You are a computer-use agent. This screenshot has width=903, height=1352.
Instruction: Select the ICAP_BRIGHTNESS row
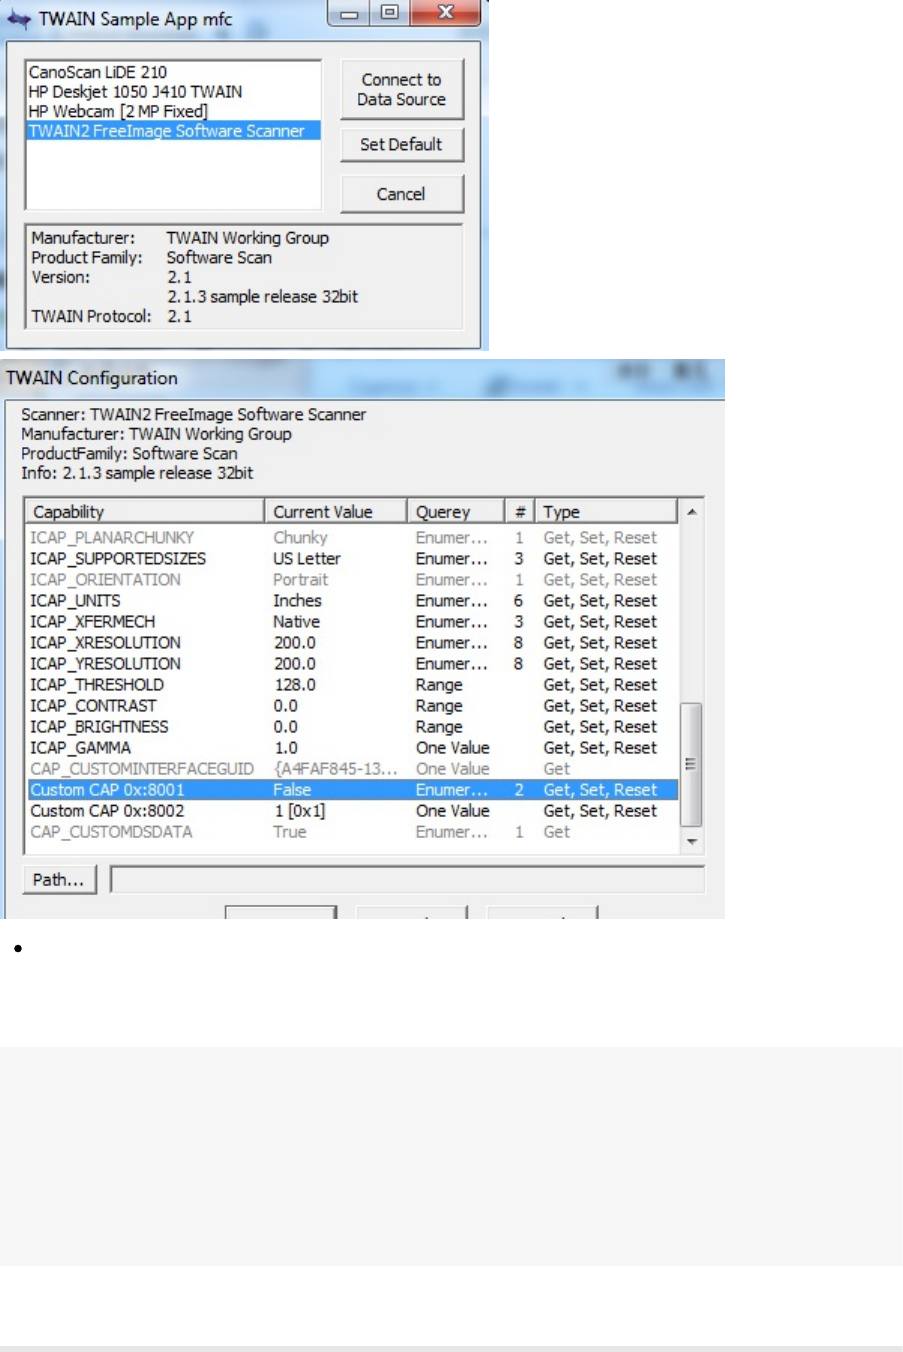352,727
